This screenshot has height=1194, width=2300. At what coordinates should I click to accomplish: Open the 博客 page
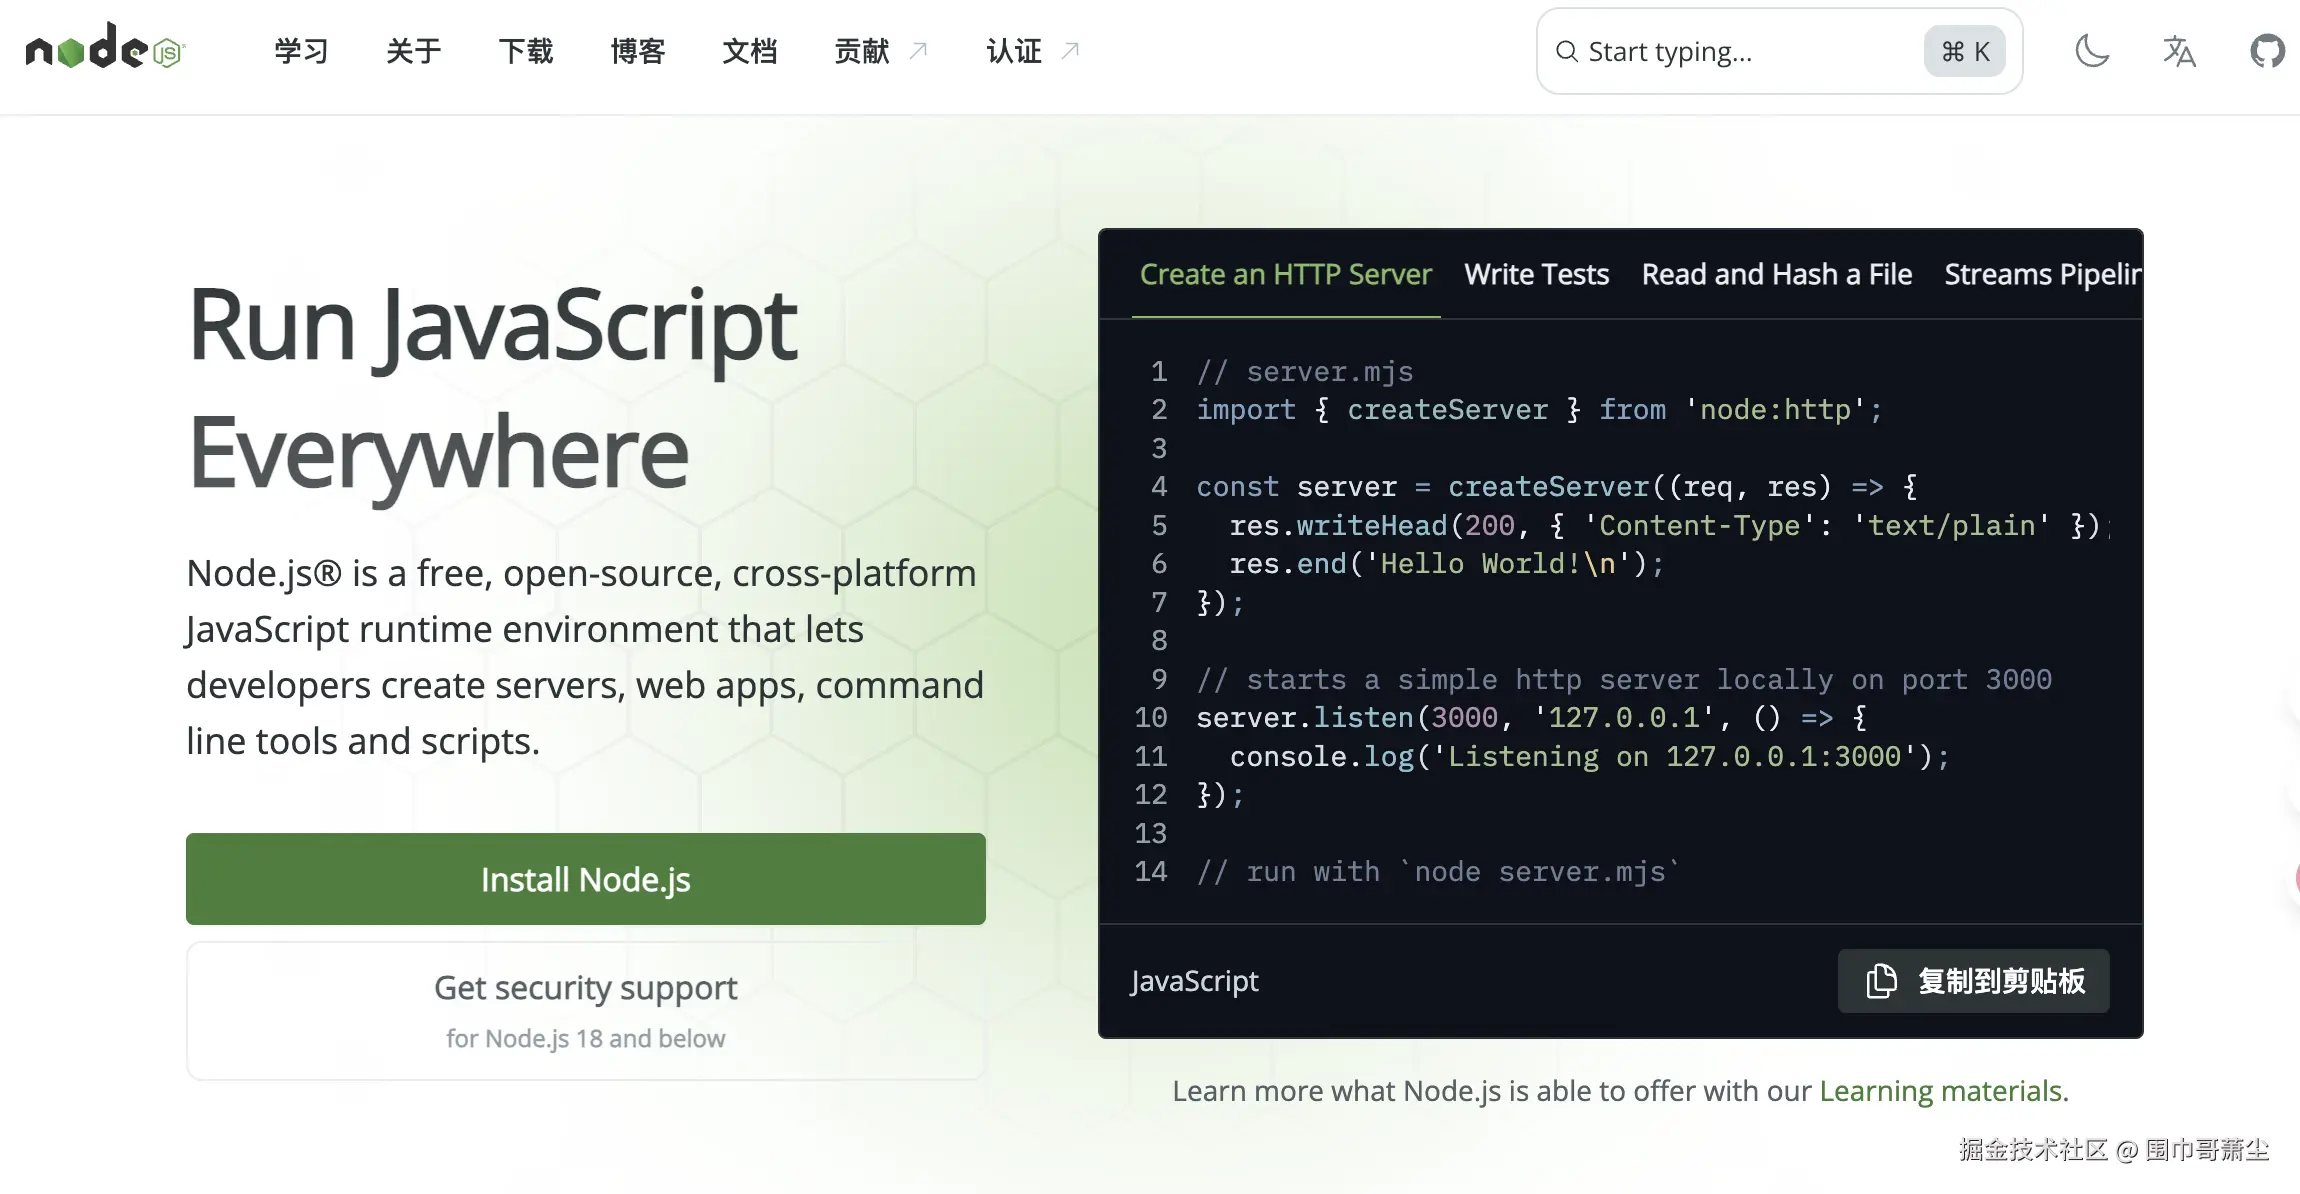(637, 51)
